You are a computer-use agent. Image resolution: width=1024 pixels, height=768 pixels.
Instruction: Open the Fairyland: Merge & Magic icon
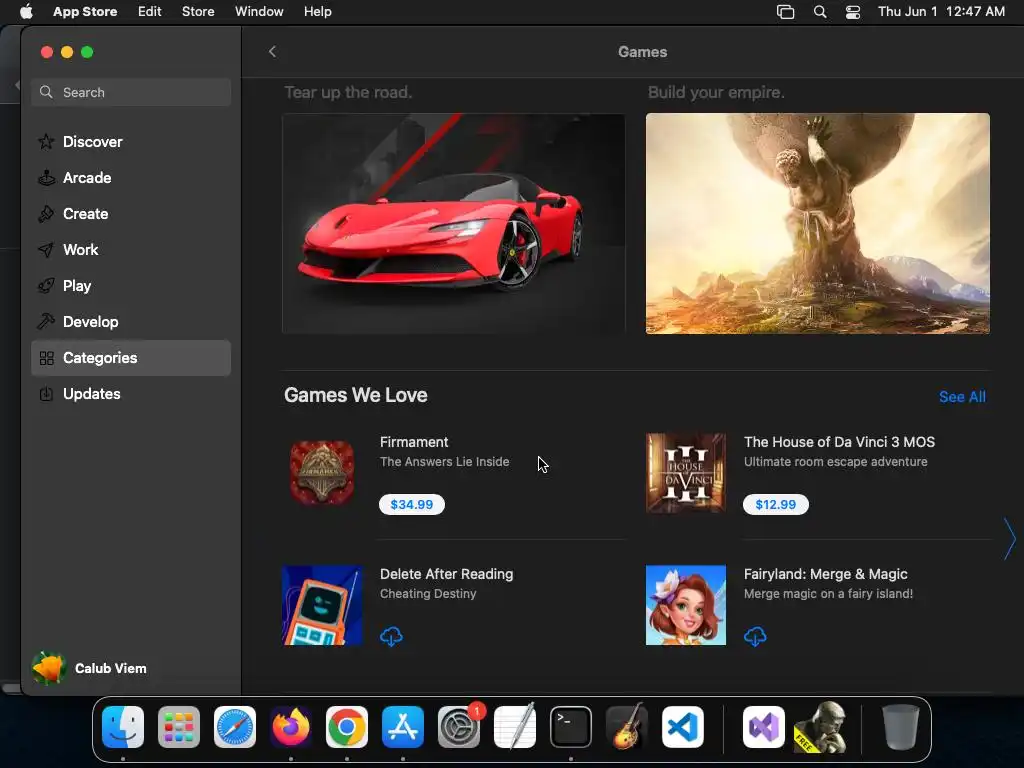click(x=686, y=605)
